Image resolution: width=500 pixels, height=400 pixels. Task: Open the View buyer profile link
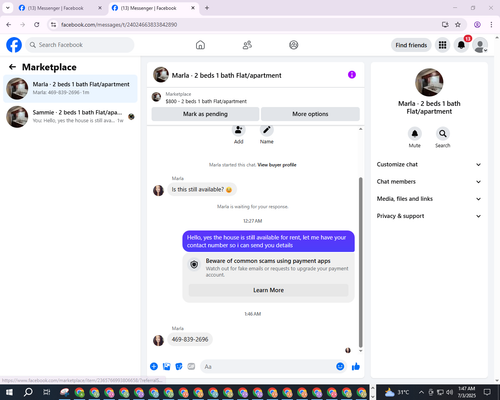277,165
